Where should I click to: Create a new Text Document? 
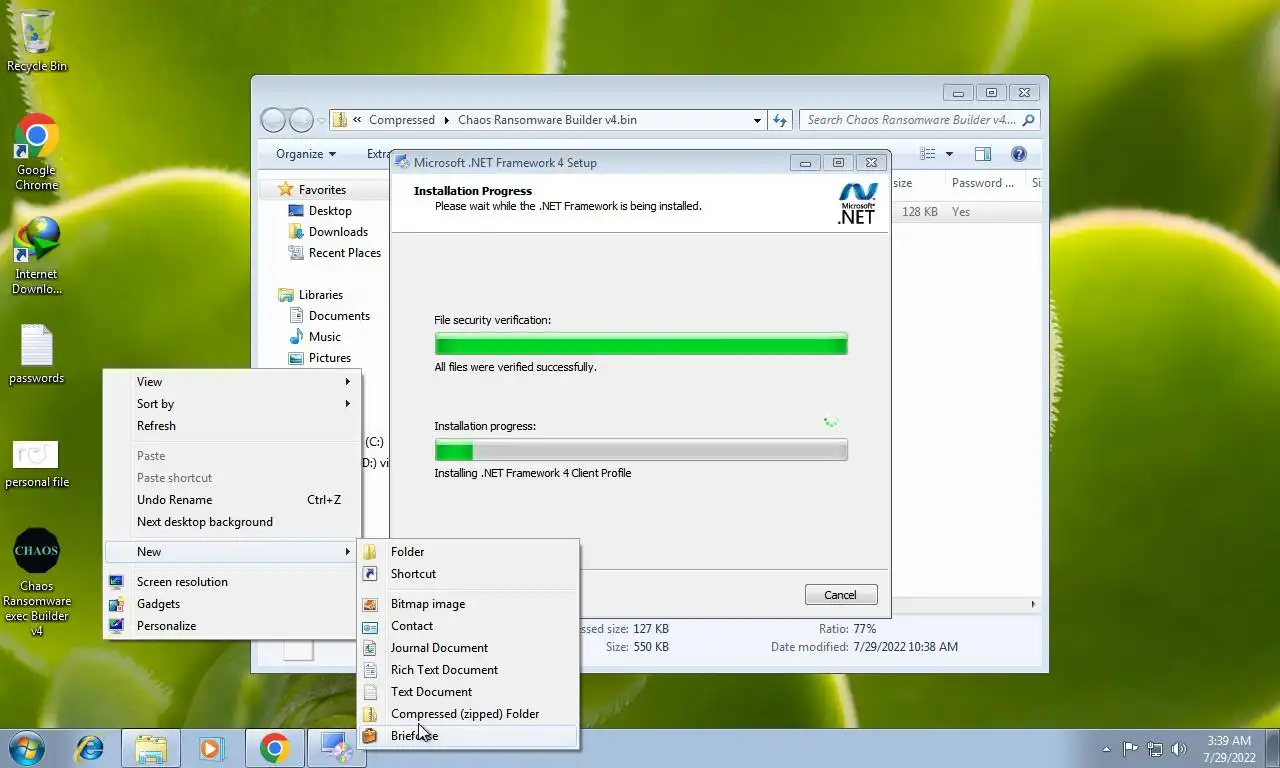468,692
